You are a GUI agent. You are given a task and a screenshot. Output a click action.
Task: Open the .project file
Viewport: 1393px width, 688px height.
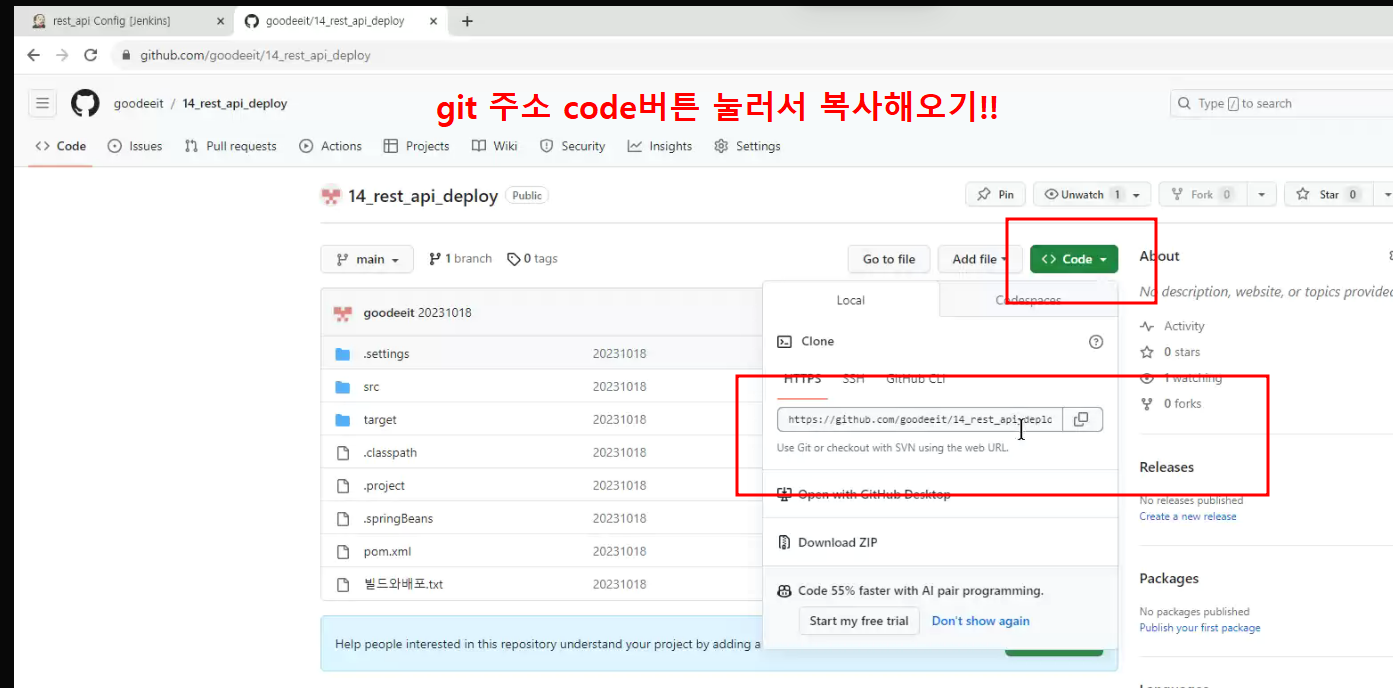coord(384,486)
